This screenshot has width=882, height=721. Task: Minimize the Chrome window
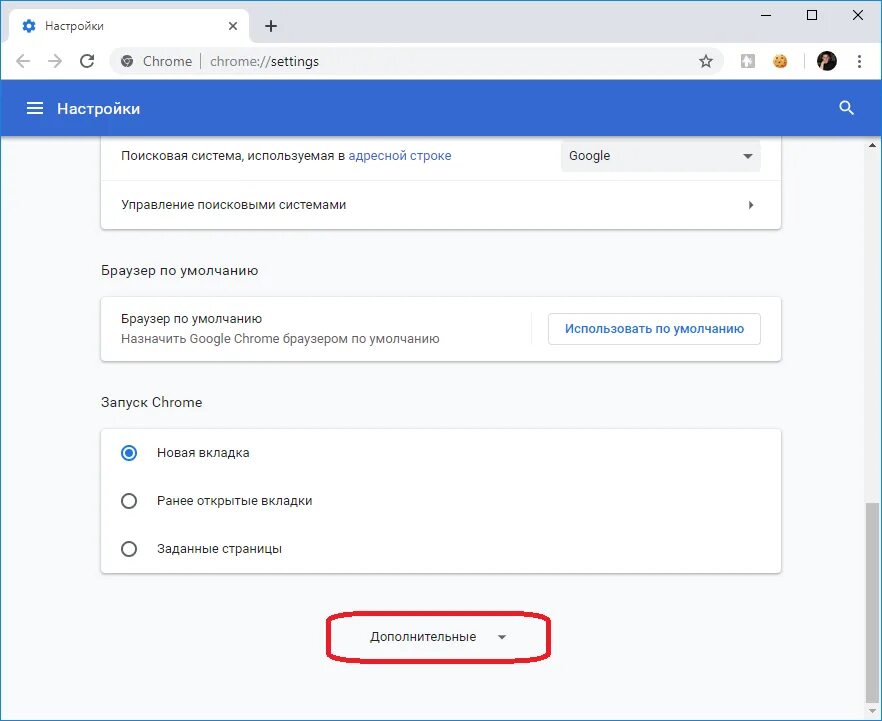tap(766, 16)
